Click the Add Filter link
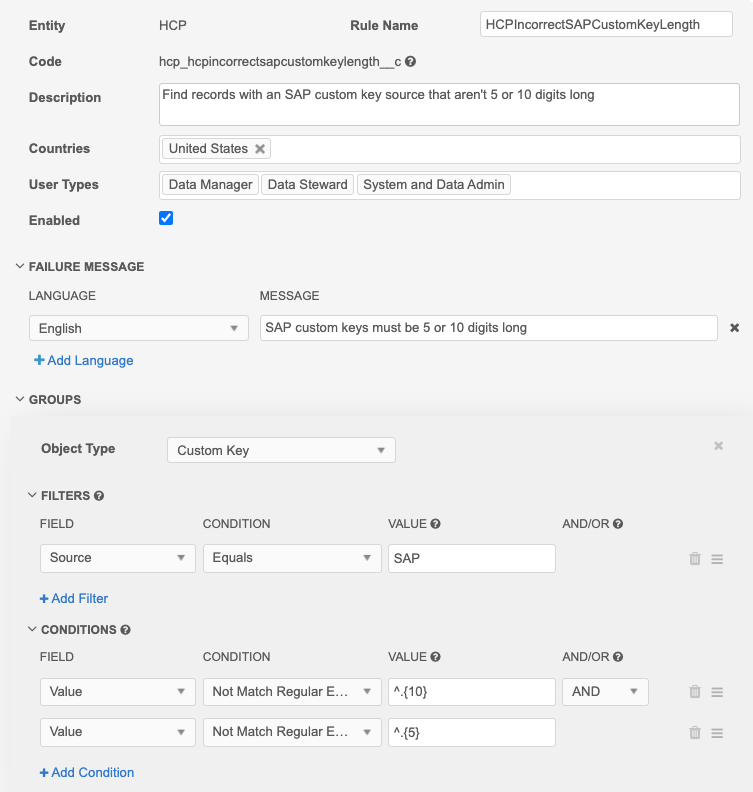Screen dimensions: 753x792 coord(74,598)
